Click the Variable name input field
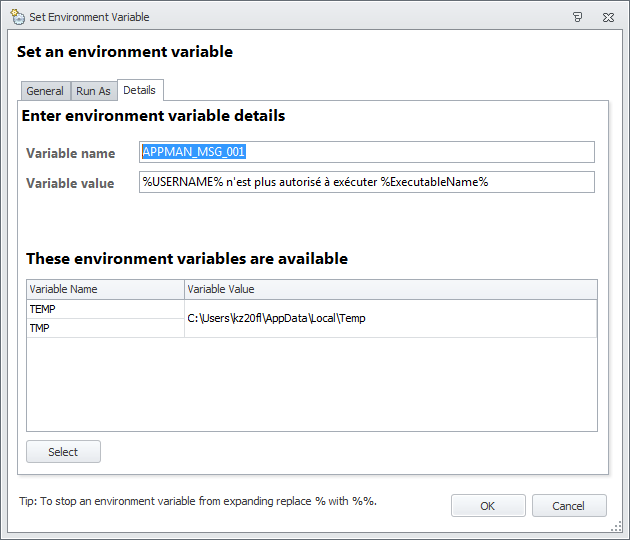Viewport: 630px width, 540px height. coord(366,152)
